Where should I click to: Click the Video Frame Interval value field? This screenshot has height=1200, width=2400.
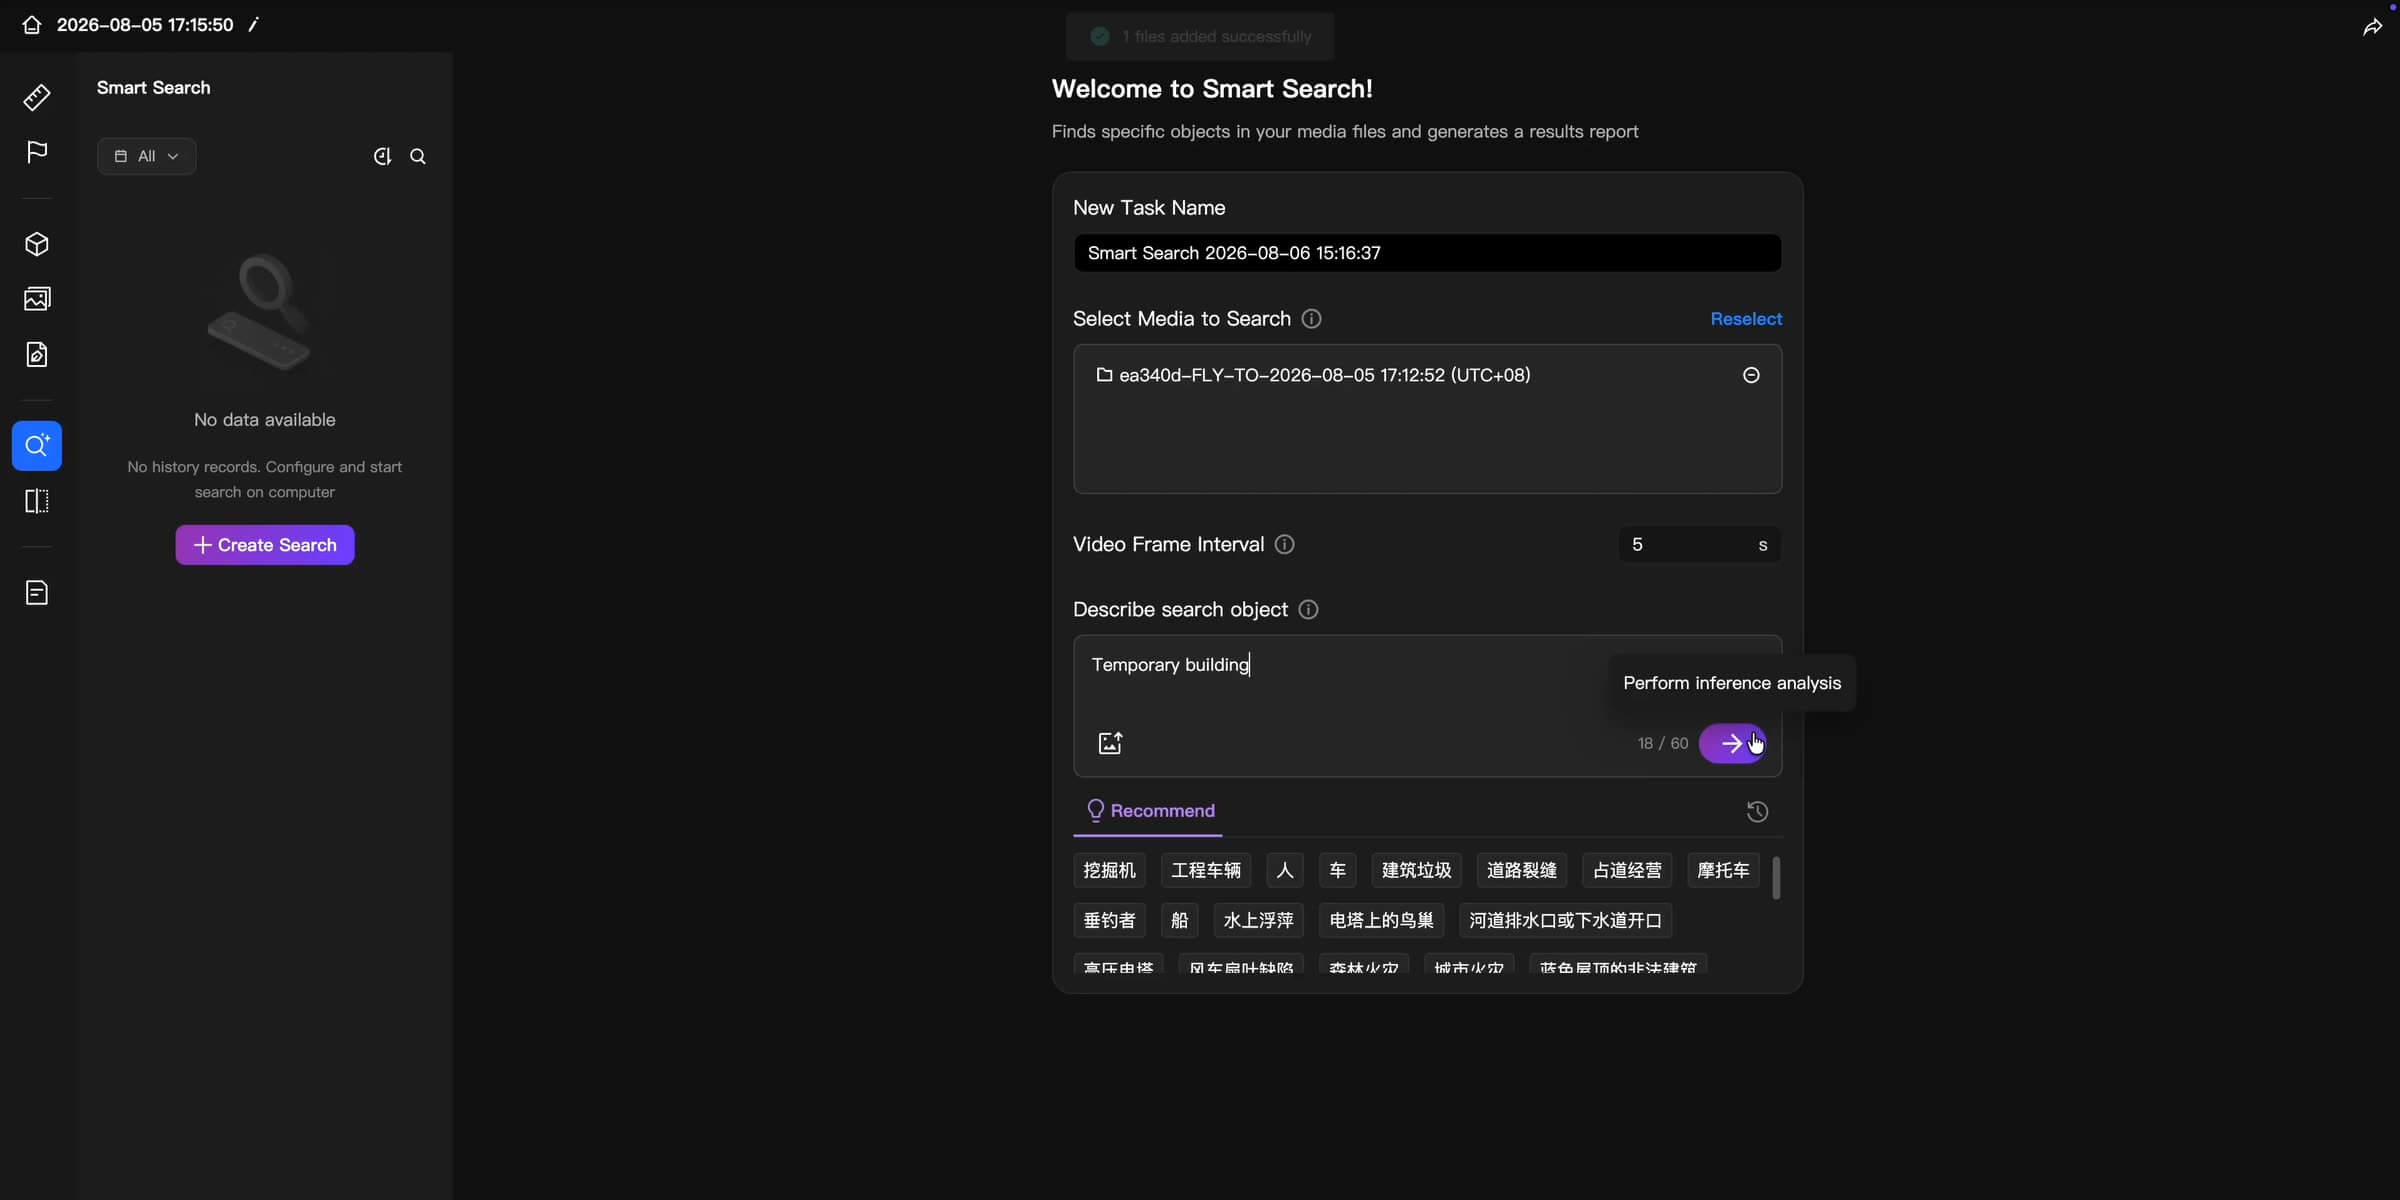(x=1699, y=545)
